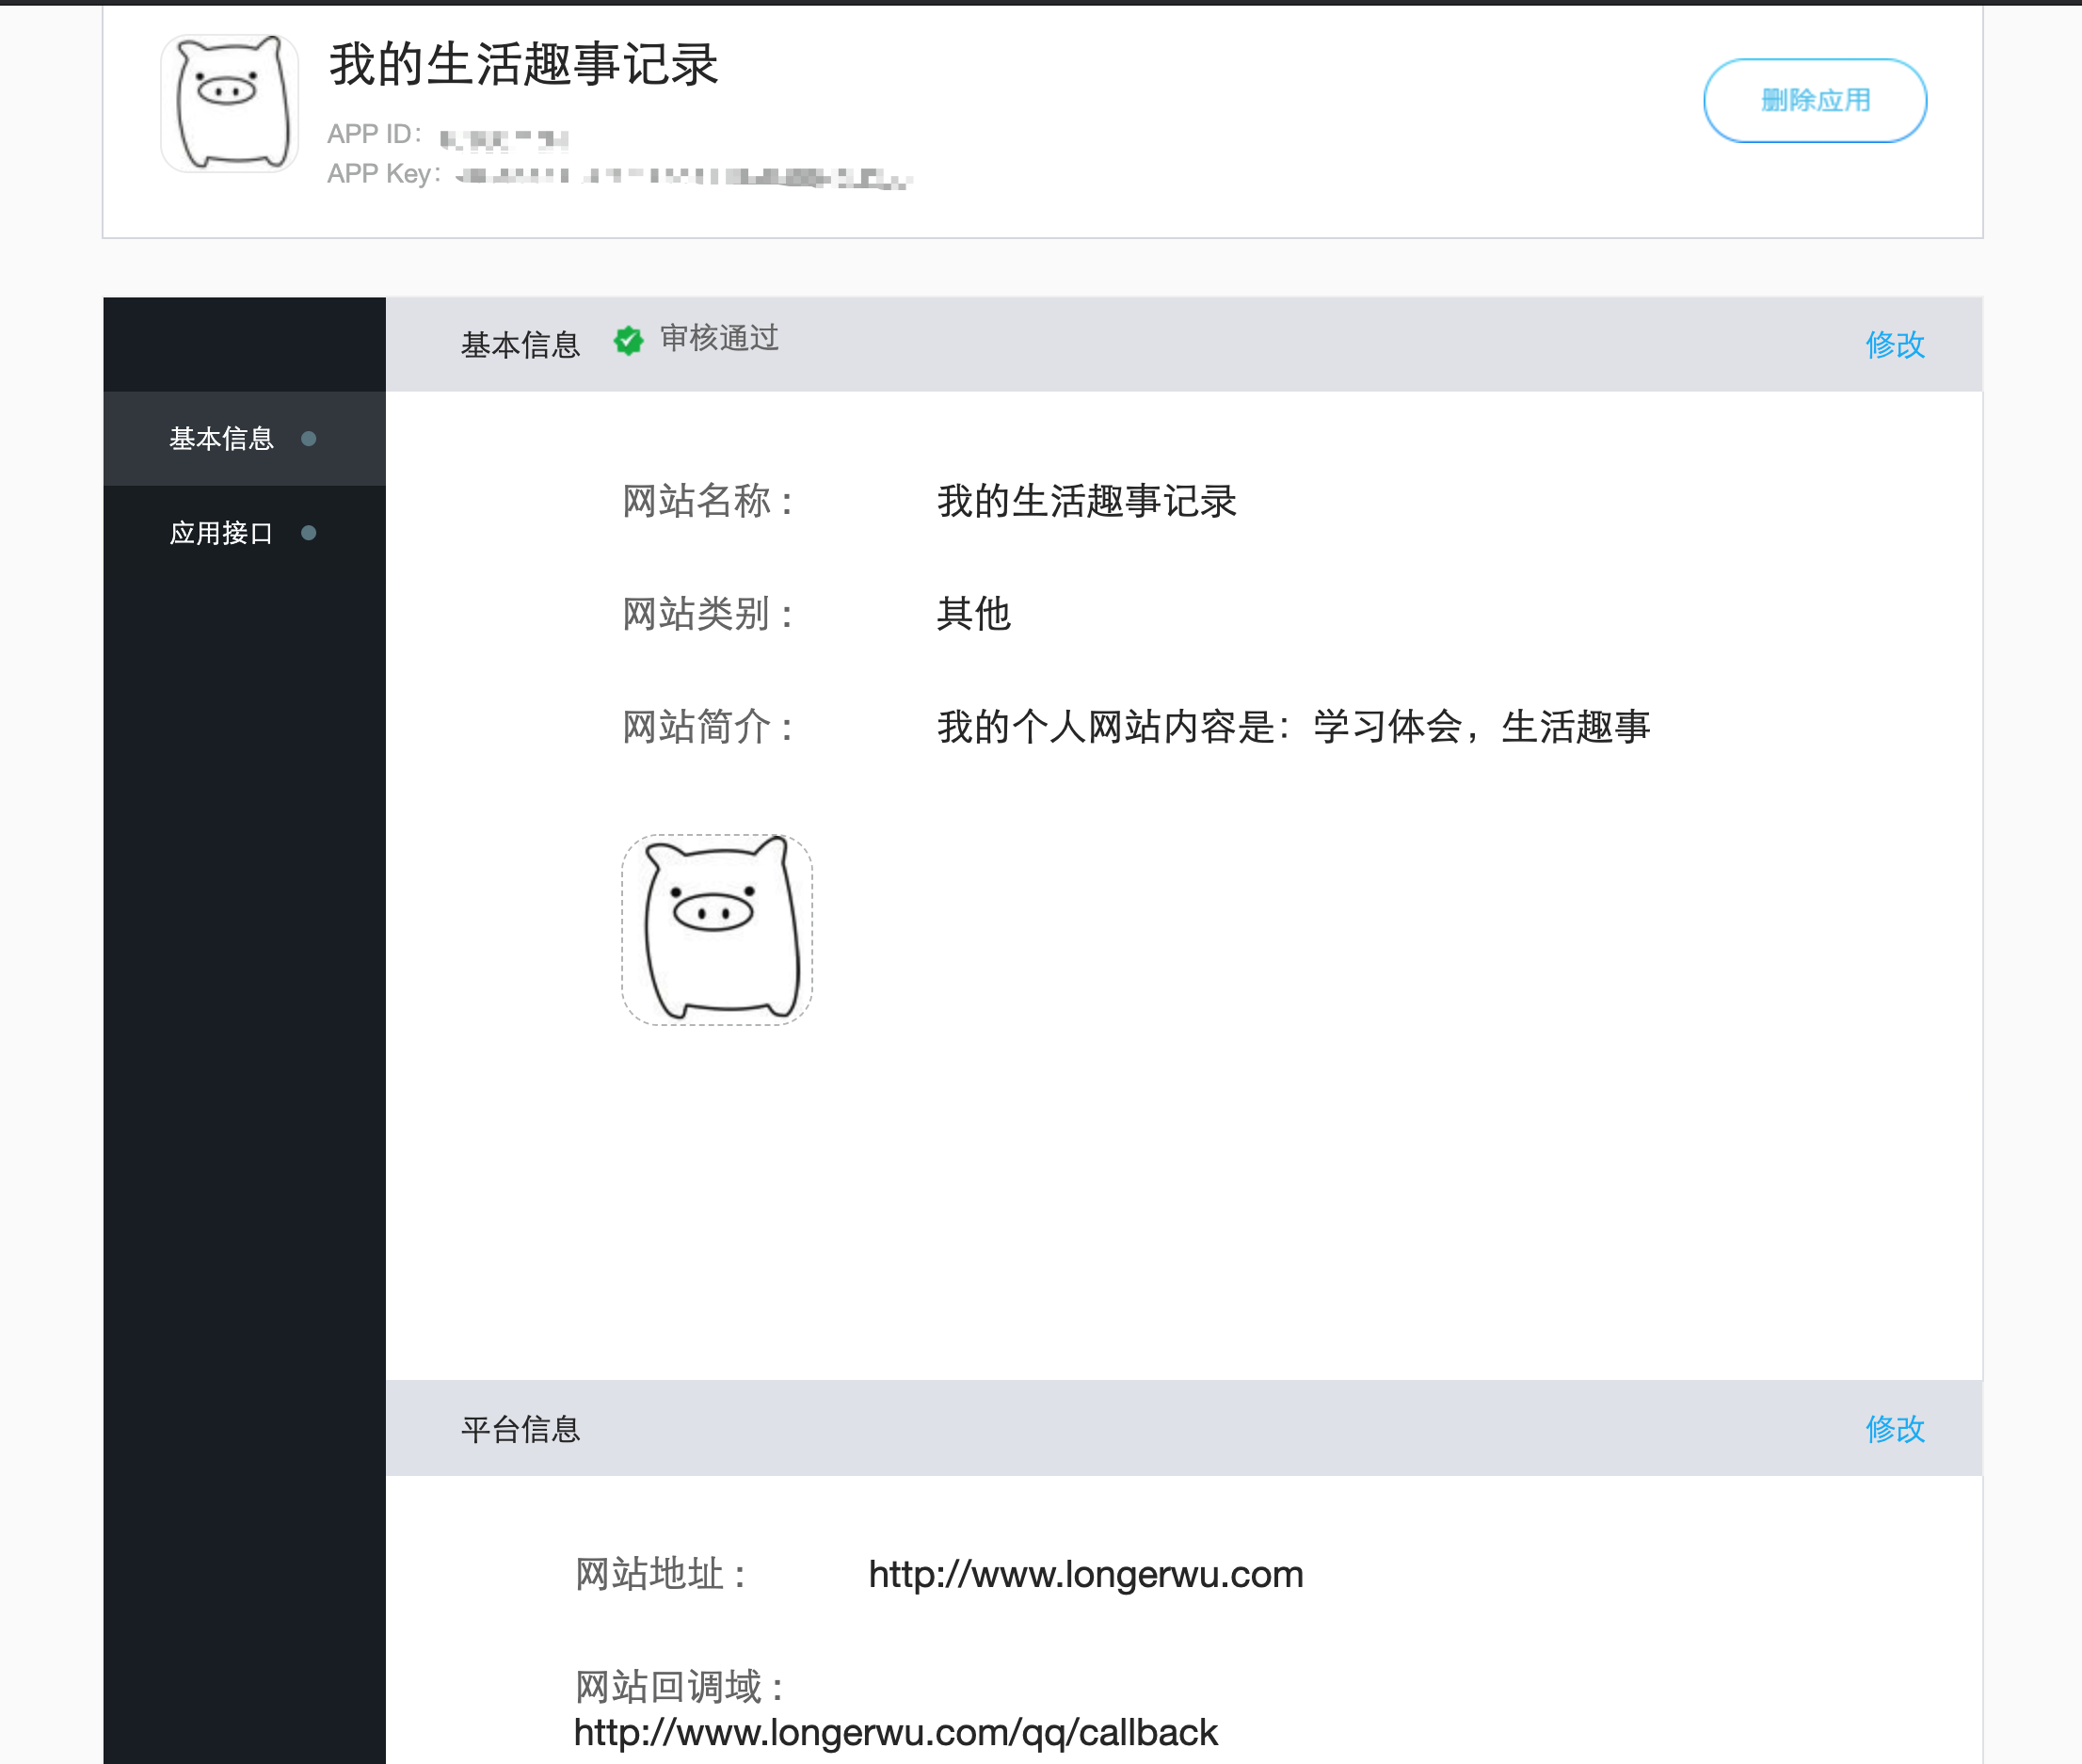Click the dot beside 基本信息 in sidebar
Screen dimensions: 2082x1764
coord(309,439)
